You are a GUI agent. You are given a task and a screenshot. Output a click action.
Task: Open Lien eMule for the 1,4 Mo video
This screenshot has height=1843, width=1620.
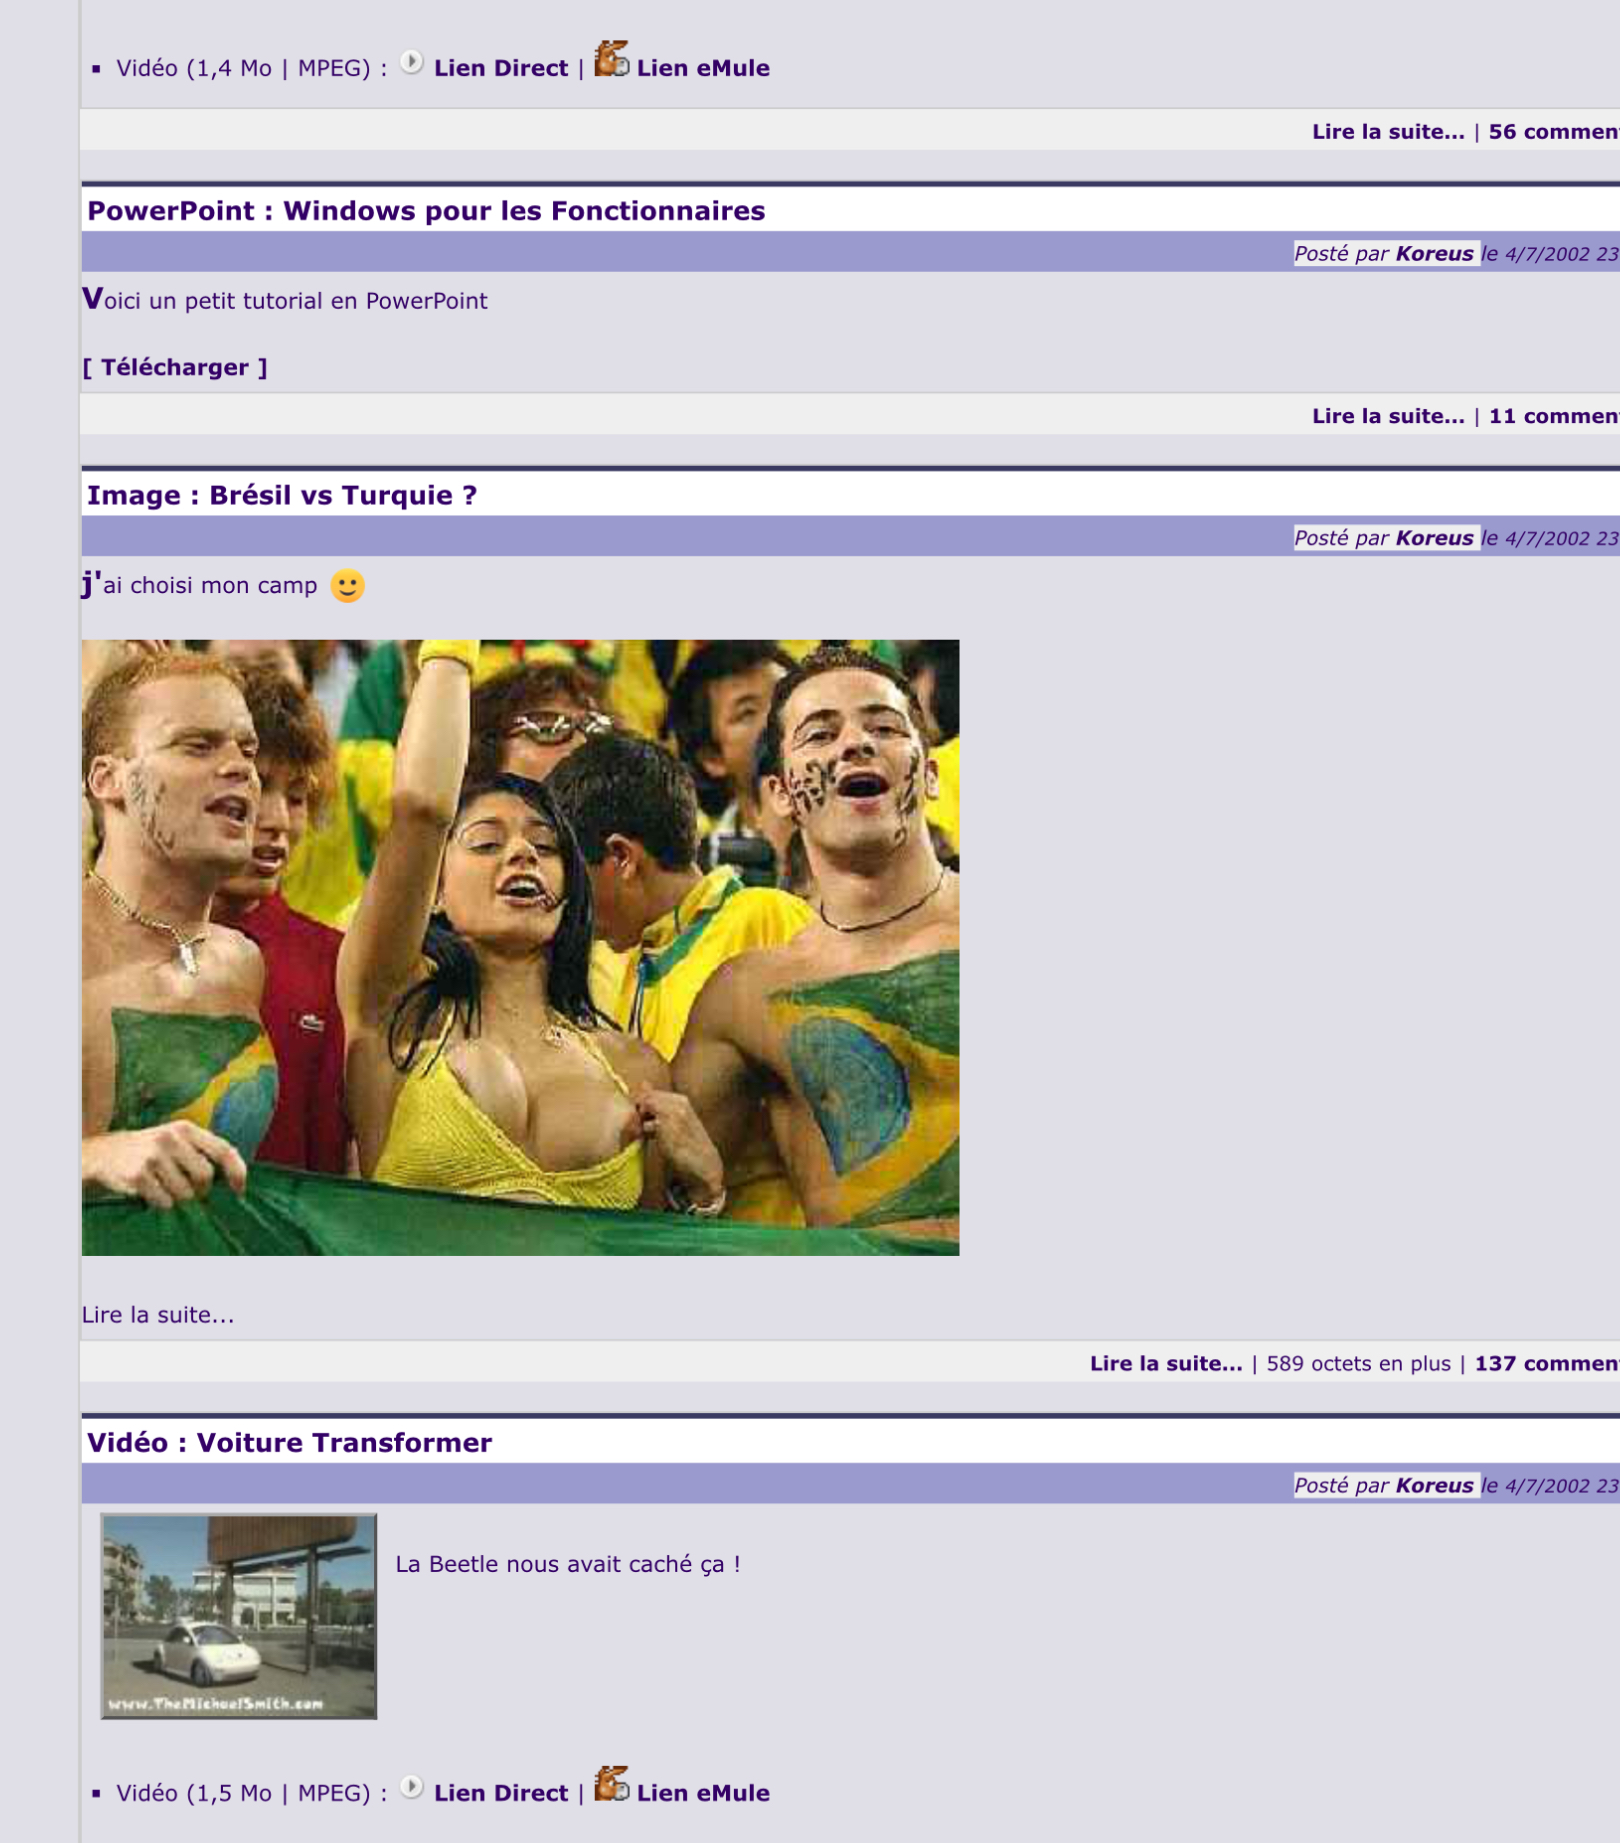click(702, 68)
